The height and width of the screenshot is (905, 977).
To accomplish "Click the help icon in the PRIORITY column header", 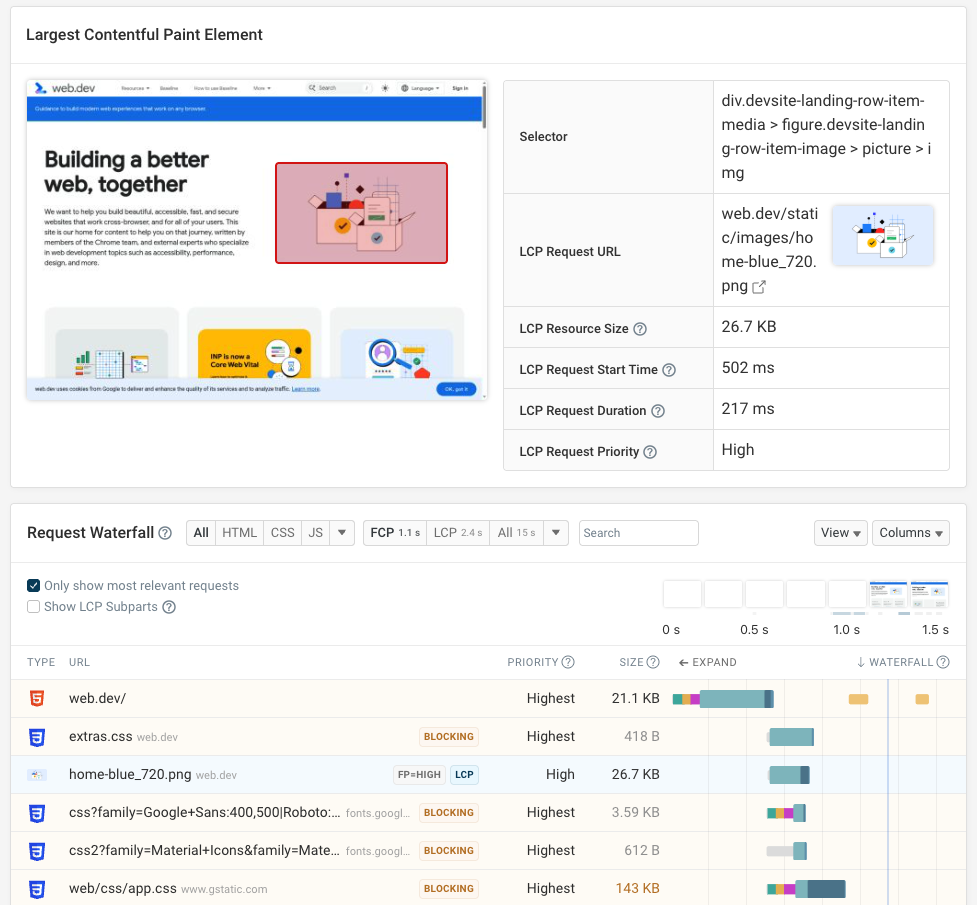I will pos(565,662).
